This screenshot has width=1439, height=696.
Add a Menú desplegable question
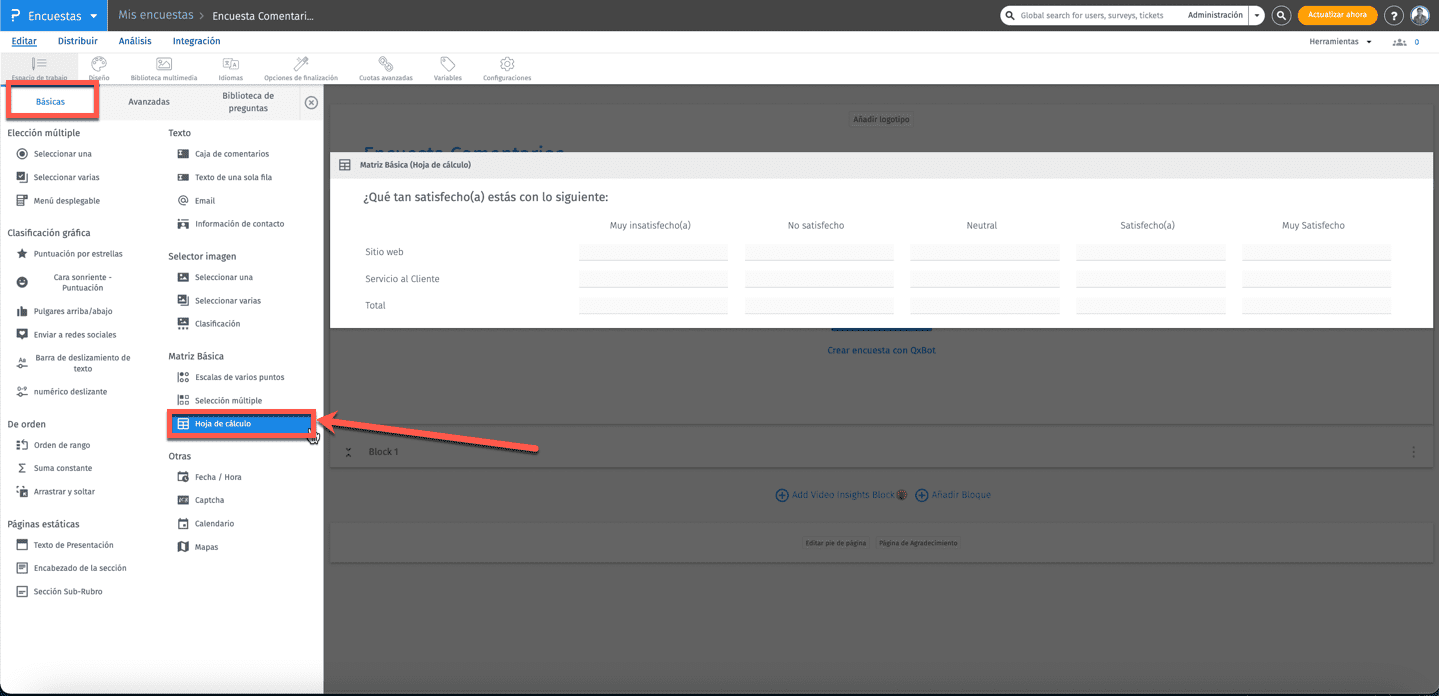pos(58,201)
